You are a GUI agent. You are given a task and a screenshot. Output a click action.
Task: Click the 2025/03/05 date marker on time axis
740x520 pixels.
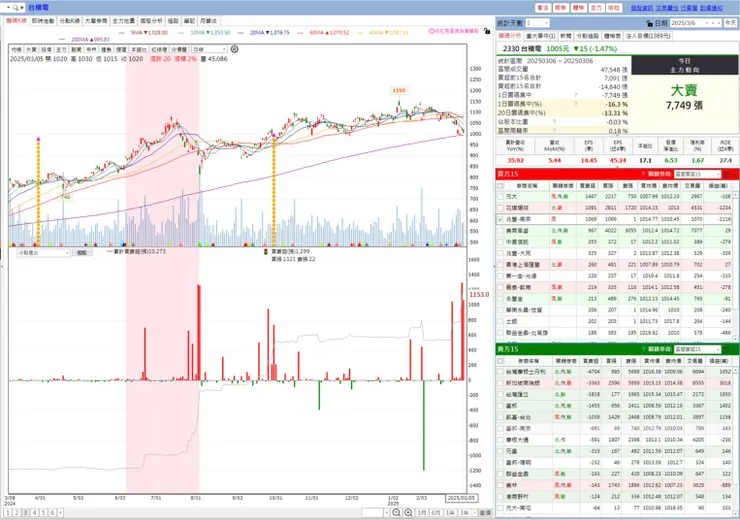461,498
